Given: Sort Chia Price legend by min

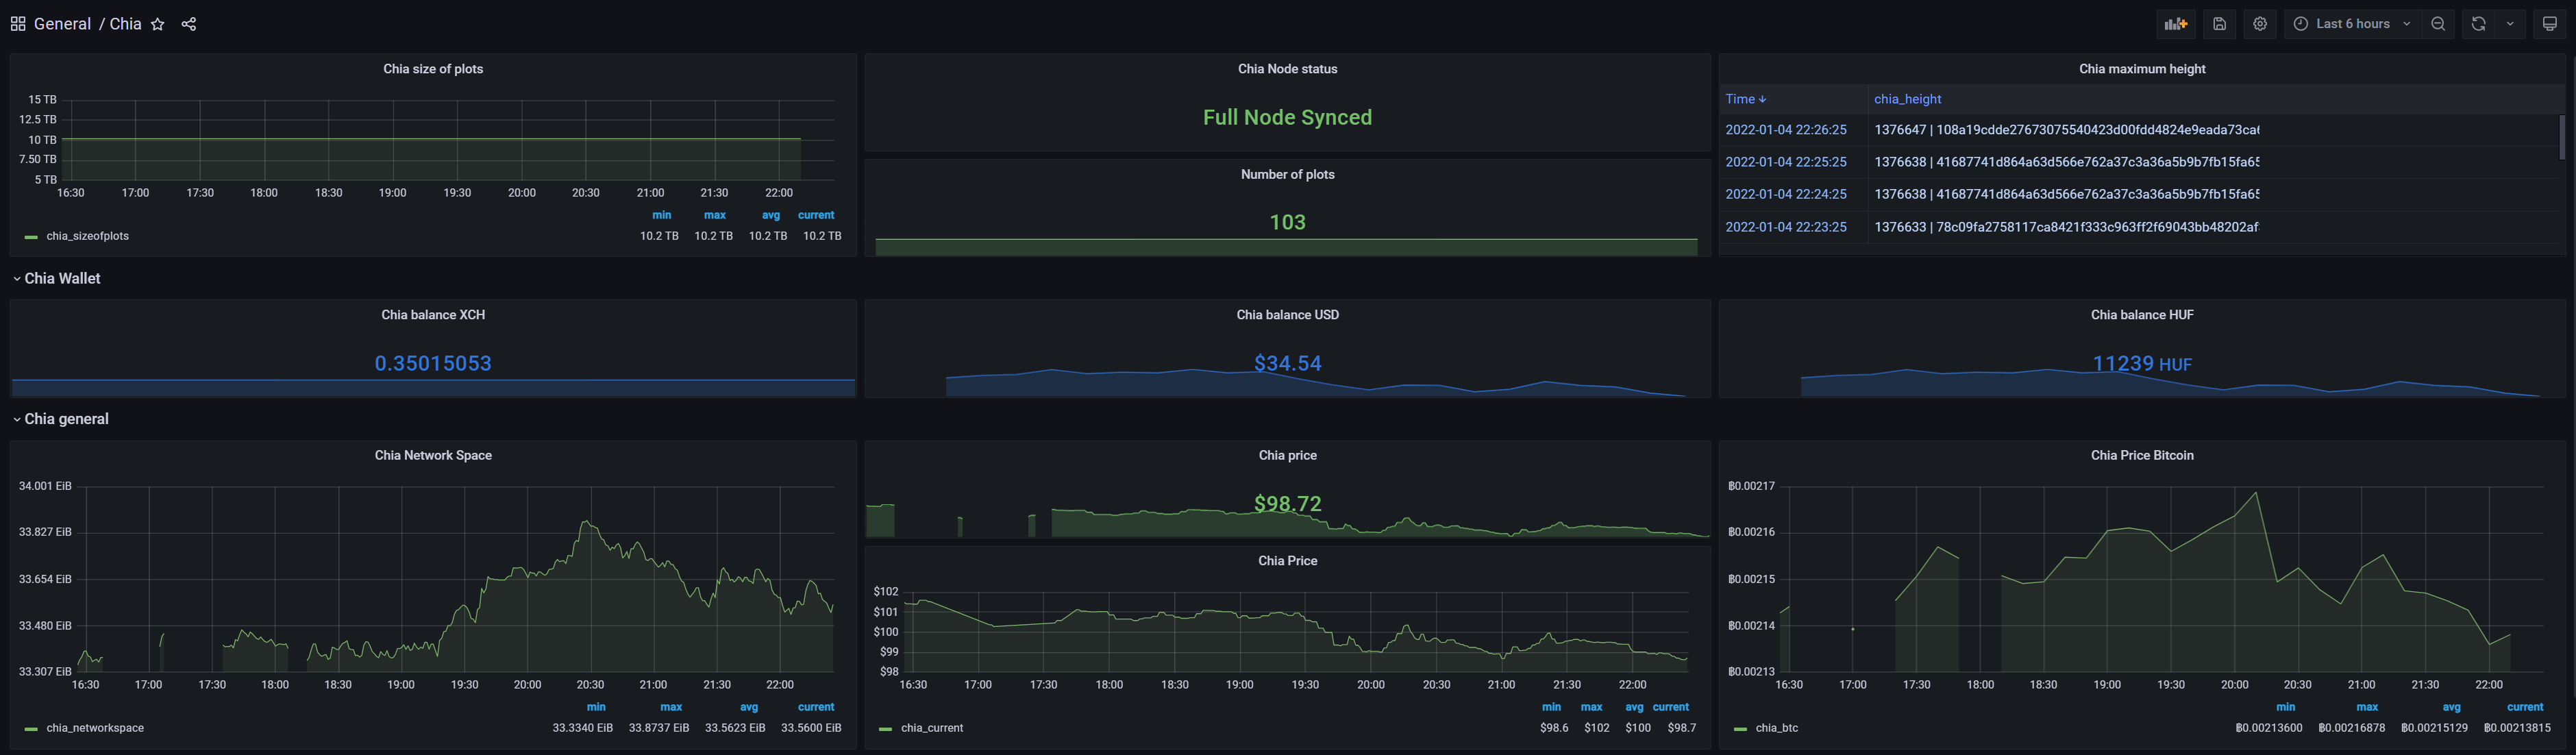Looking at the screenshot, I should pos(1551,707).
